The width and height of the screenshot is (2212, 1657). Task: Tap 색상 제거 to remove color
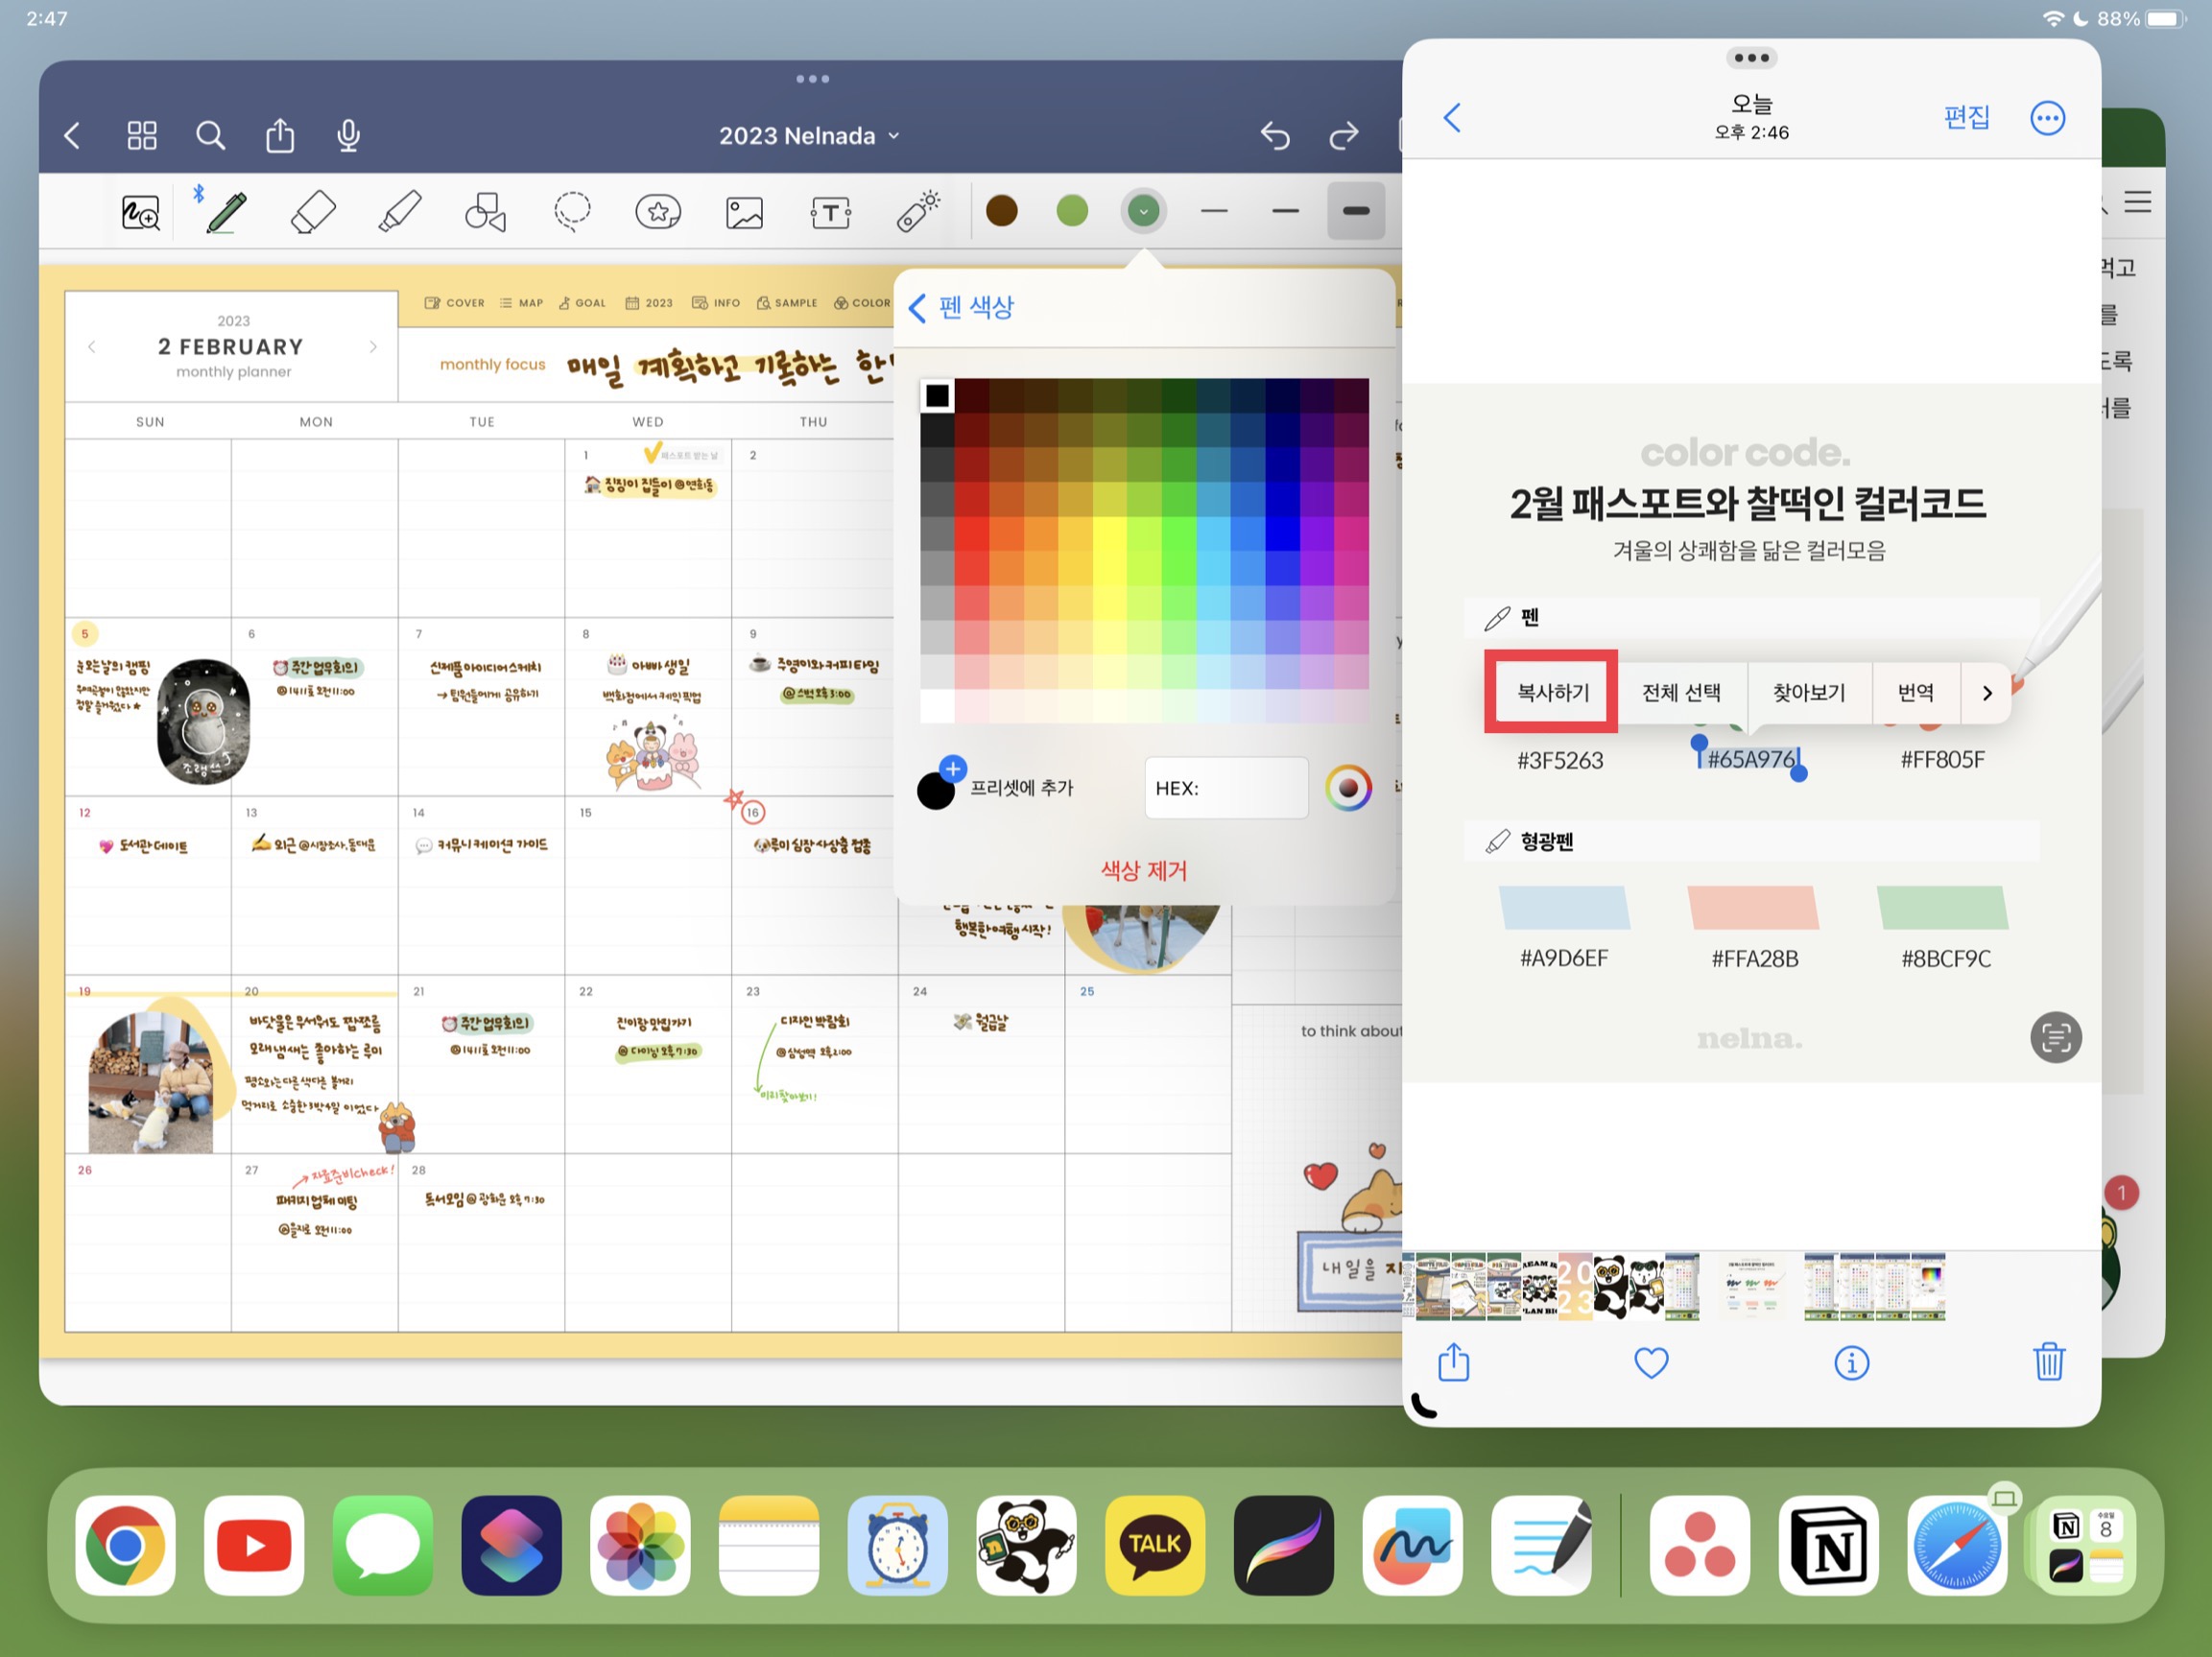click(x=1143, y=870)
